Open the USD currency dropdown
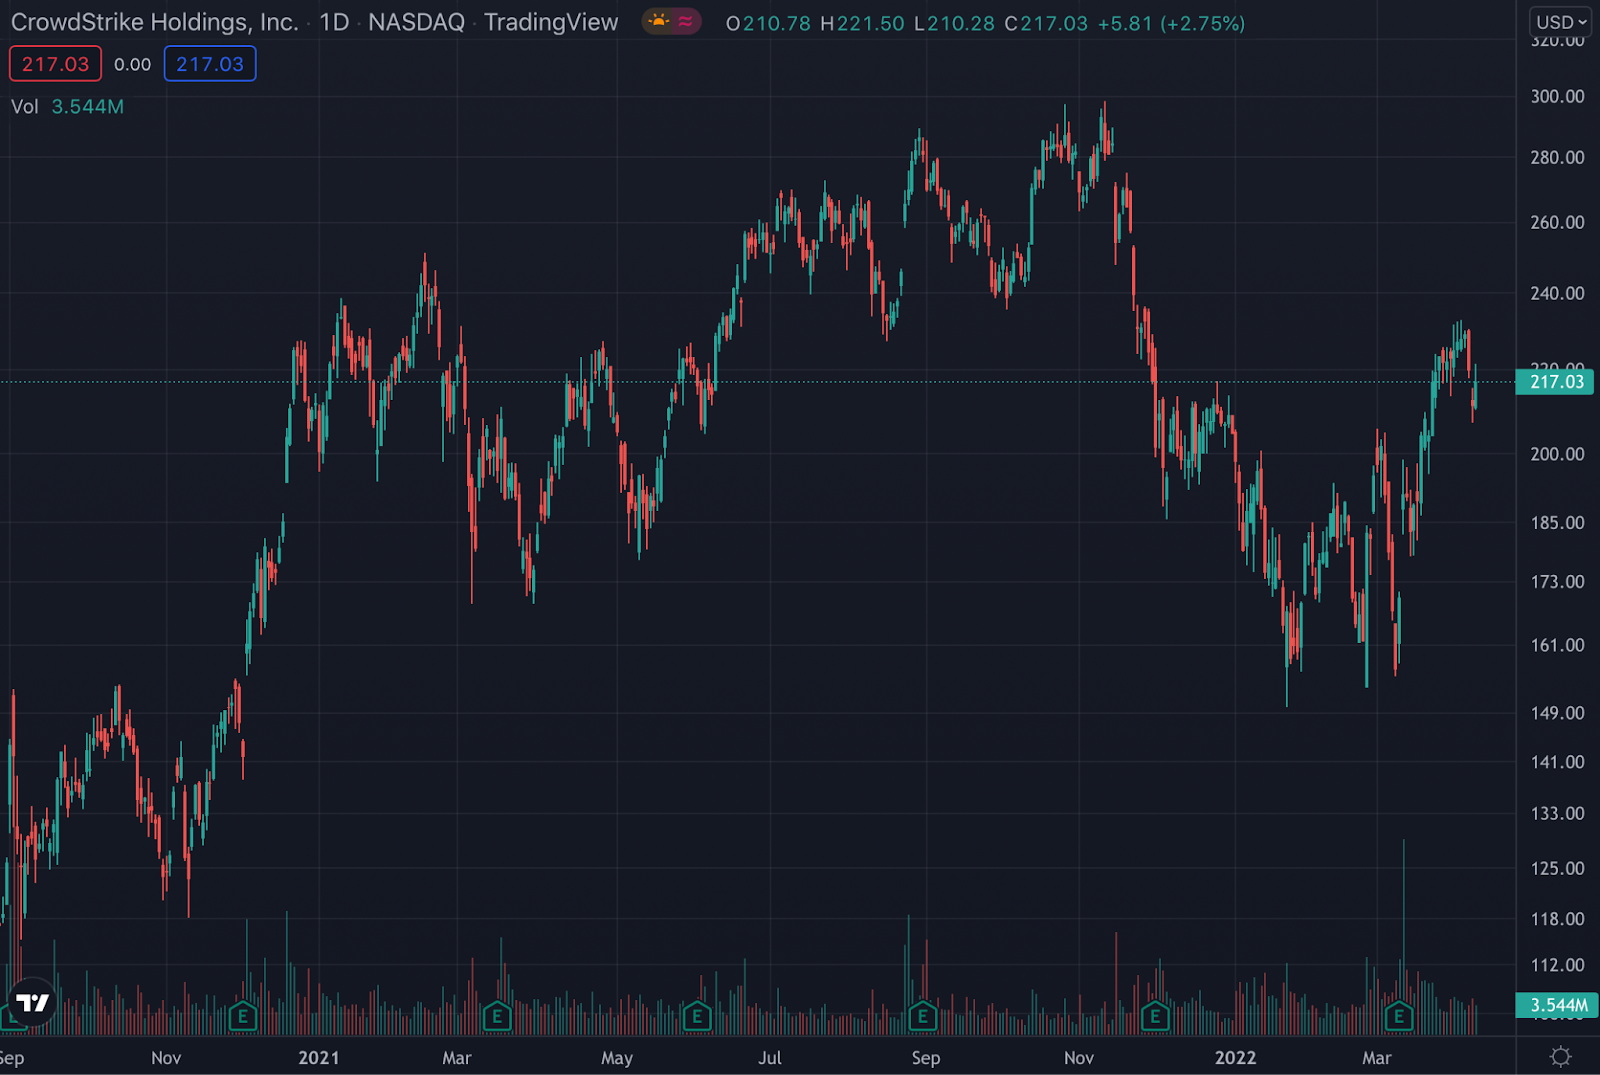The width and height of the screenshot is (1600, 1075). tap(1561, 22)
